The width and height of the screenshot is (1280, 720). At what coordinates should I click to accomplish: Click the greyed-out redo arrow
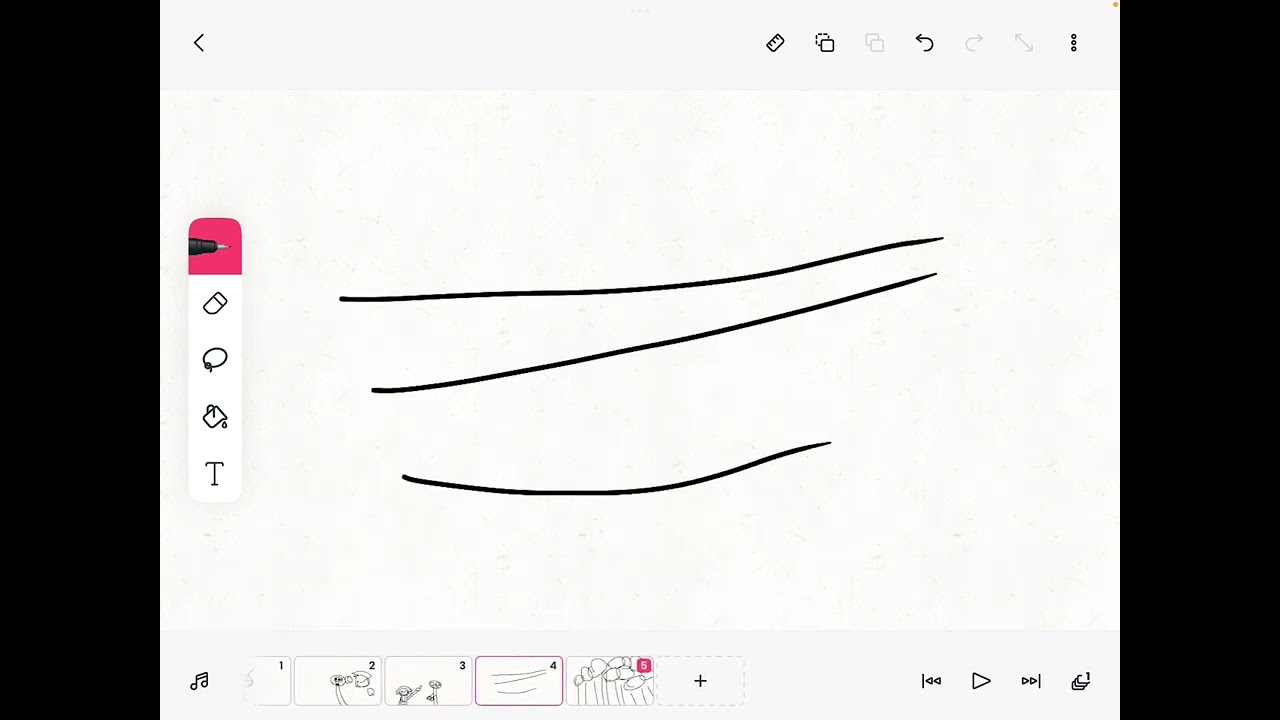tap(974, 43)
